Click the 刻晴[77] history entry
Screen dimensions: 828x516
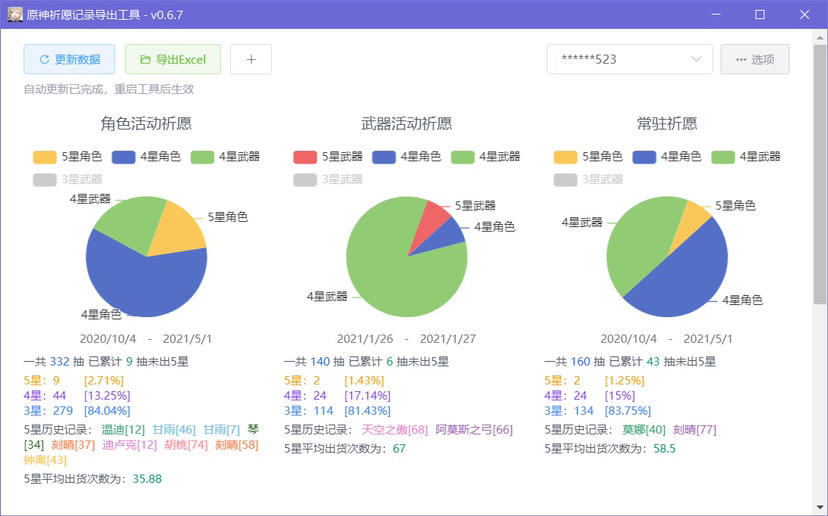pos(695,429)
